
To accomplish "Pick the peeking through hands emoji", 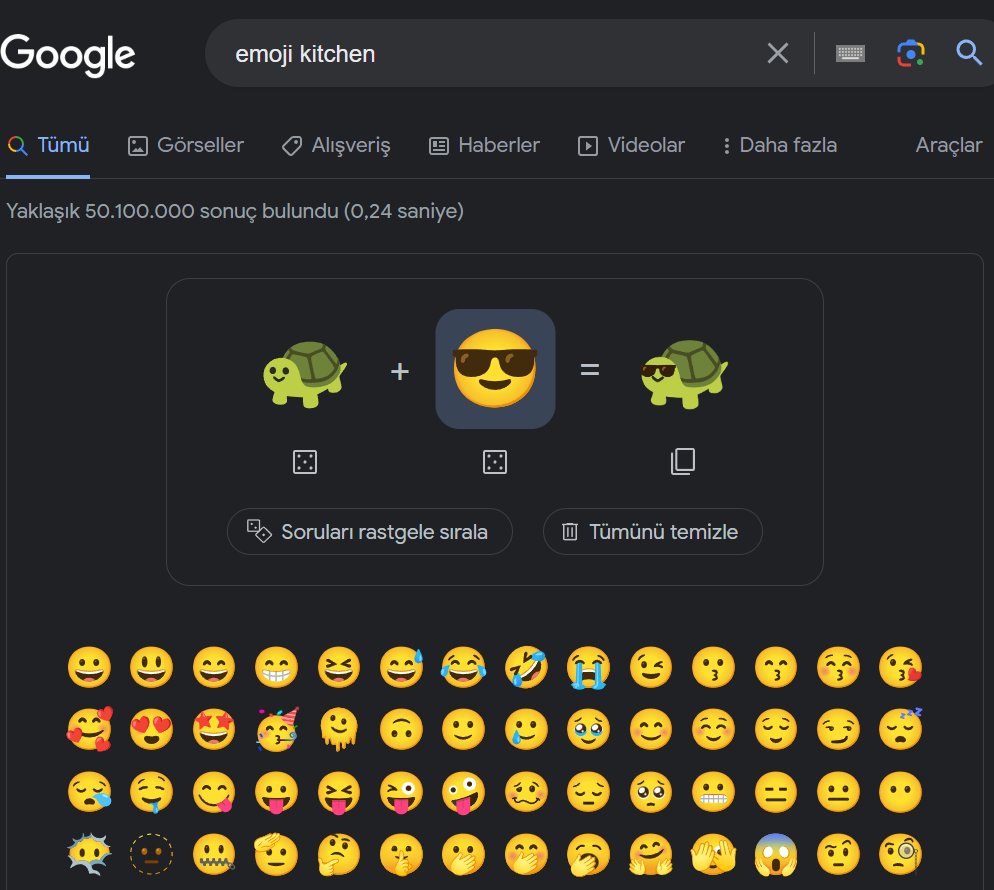I will 713,854.
